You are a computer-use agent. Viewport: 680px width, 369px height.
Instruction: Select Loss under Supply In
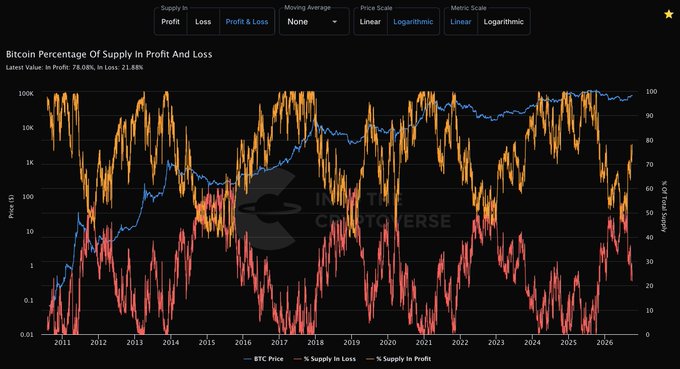[x=203, y=22]
